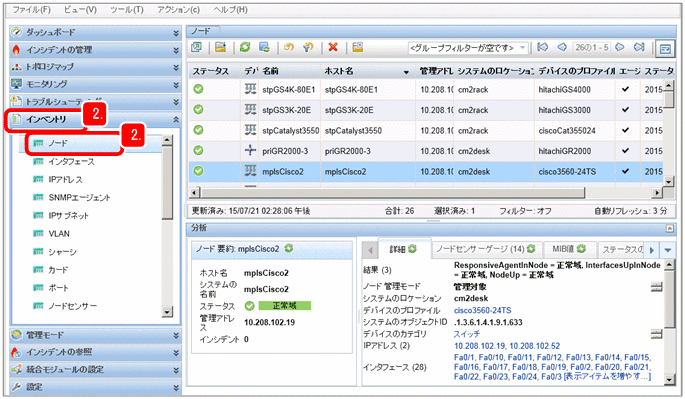Click the node table horizontal scrollbar
Image resolution: width=685 pixels, height=399 pixels.
tap(392, 193)
